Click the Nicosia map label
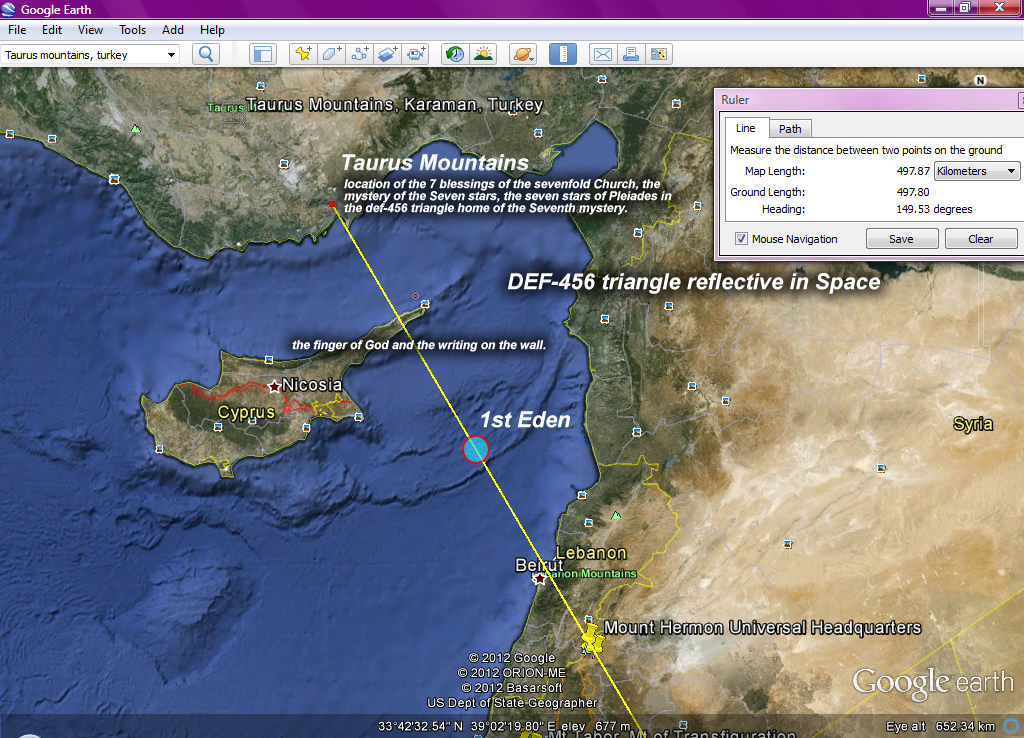1024x738 pixels. [x=312, y=385]
